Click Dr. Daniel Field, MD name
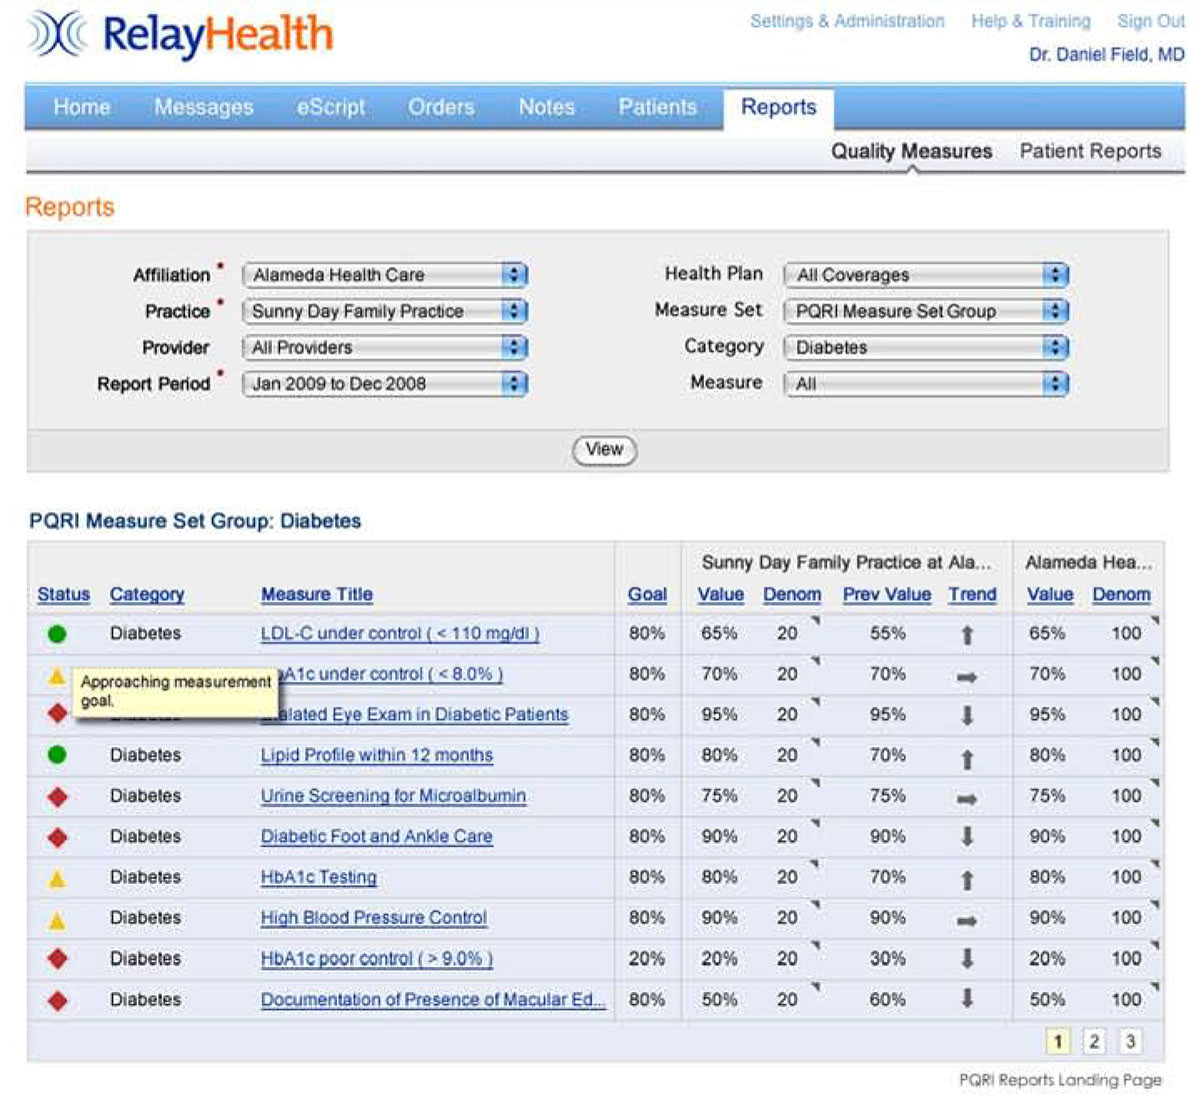This screenshot has width=1200, height=1108. (1107, 55)
